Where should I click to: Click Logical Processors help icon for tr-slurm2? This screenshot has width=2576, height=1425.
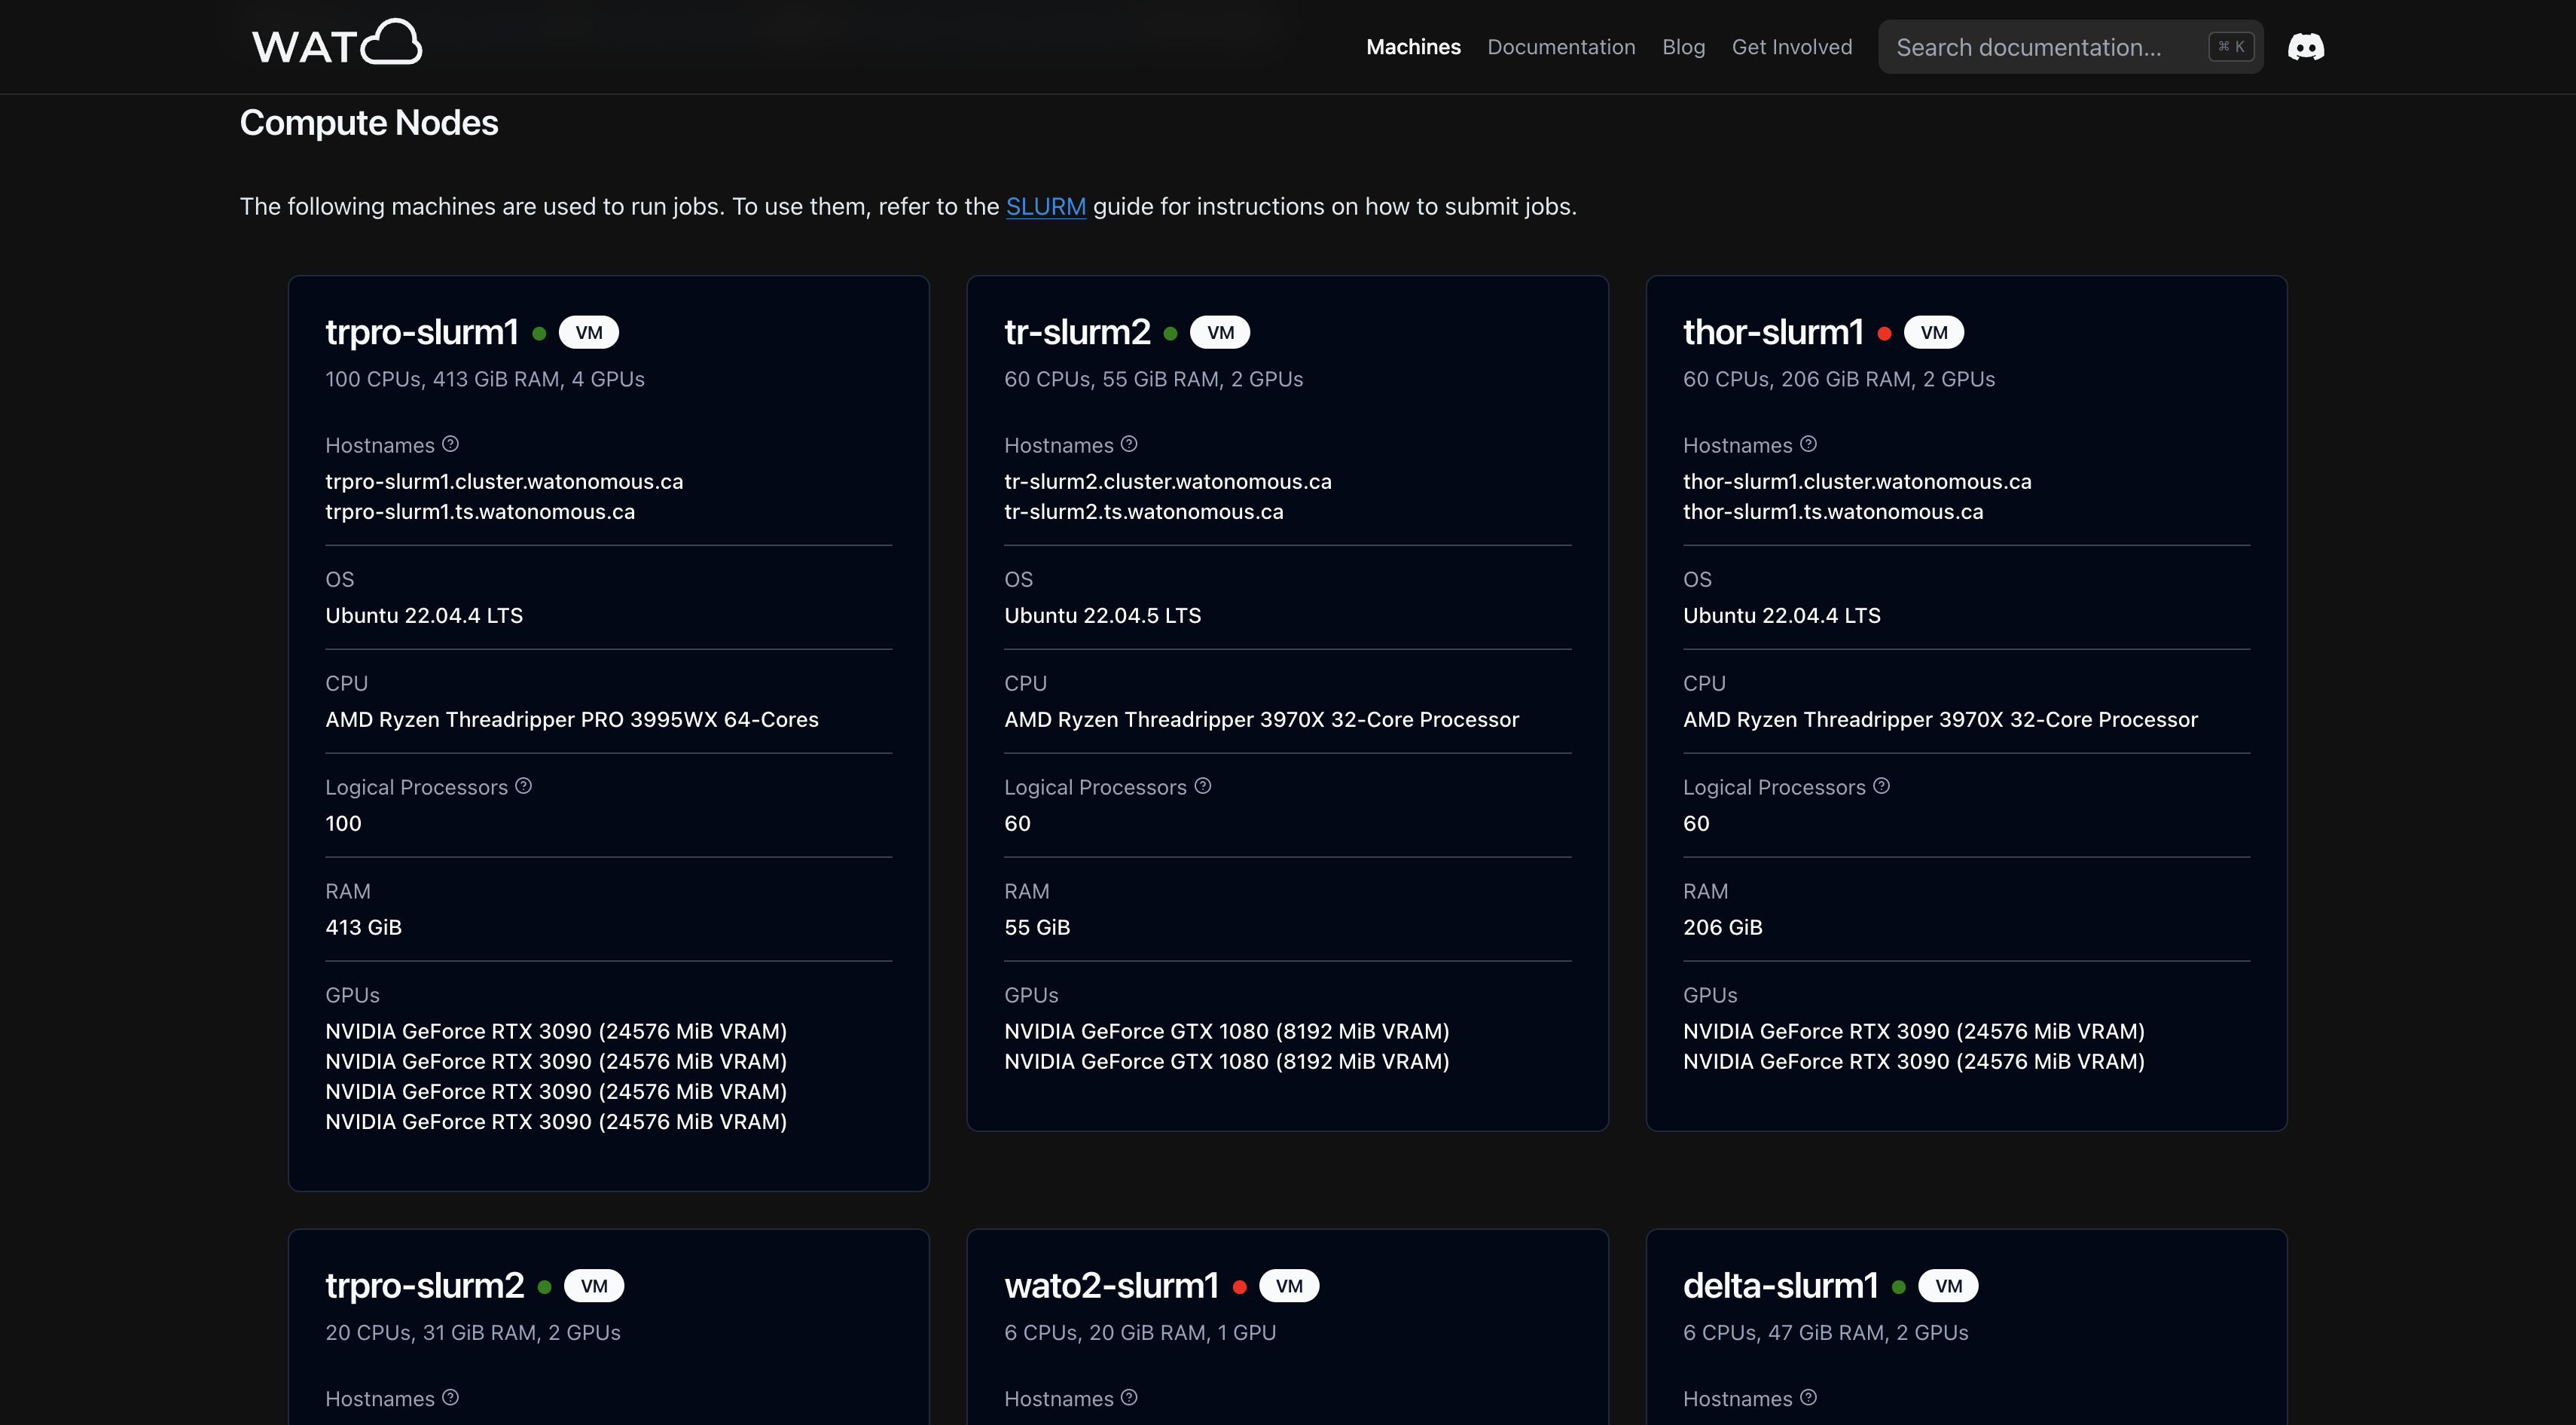(x=1203, y=786)
